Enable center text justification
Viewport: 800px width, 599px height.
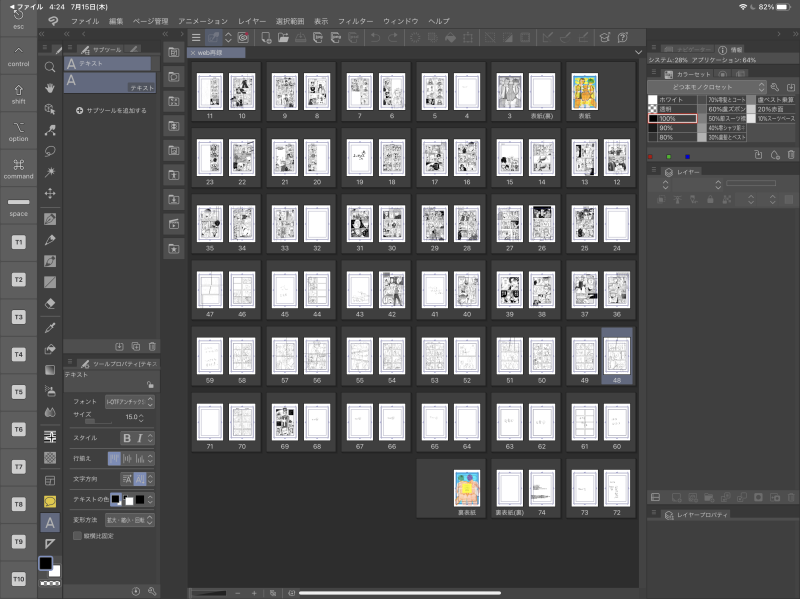(x=127, y=459)
